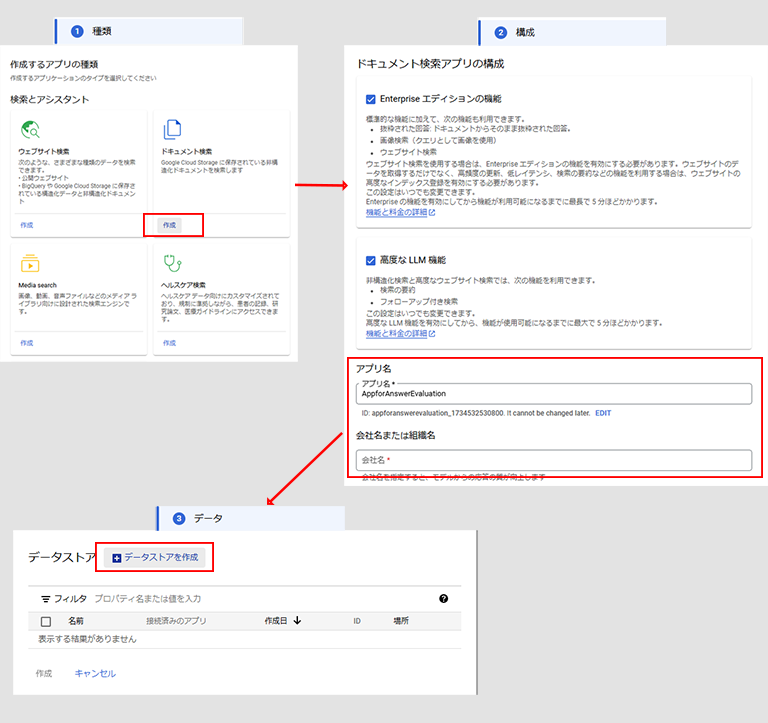Click the ドキュメント検索 card title
This screenshot has height=723, width=768.
point(187,151)
